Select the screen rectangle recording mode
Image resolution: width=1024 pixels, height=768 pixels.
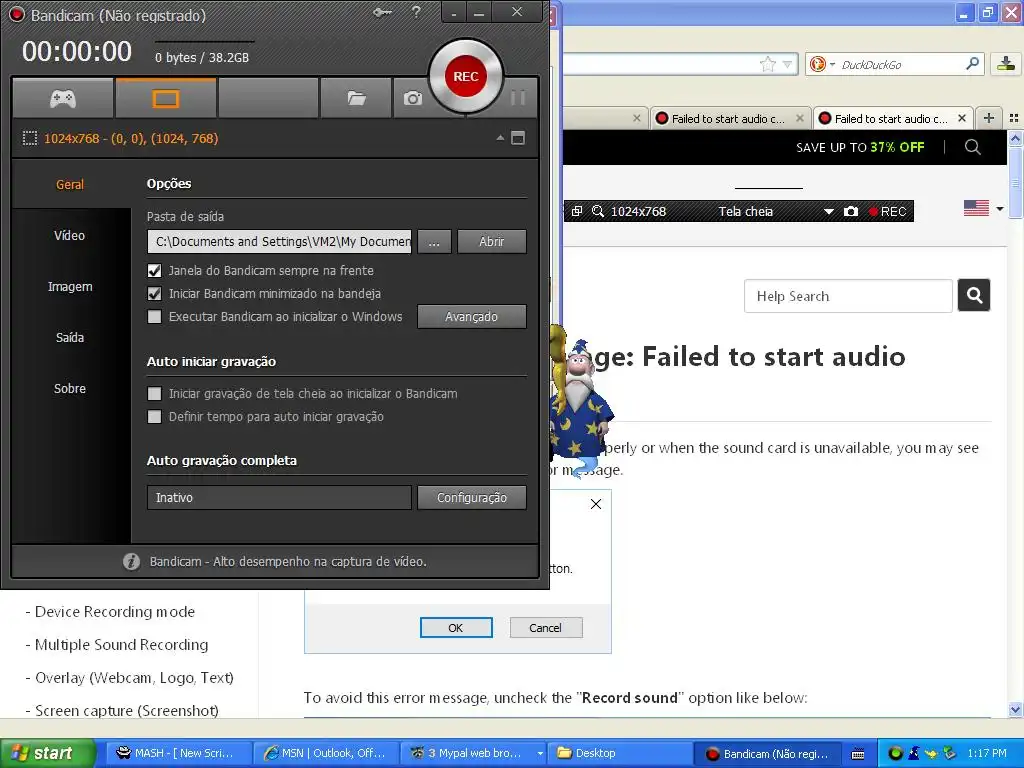(166, 99)
